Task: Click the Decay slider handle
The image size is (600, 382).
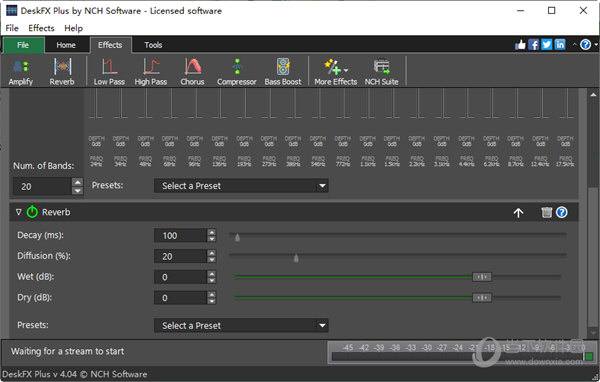Action: [x=237, y=237]
